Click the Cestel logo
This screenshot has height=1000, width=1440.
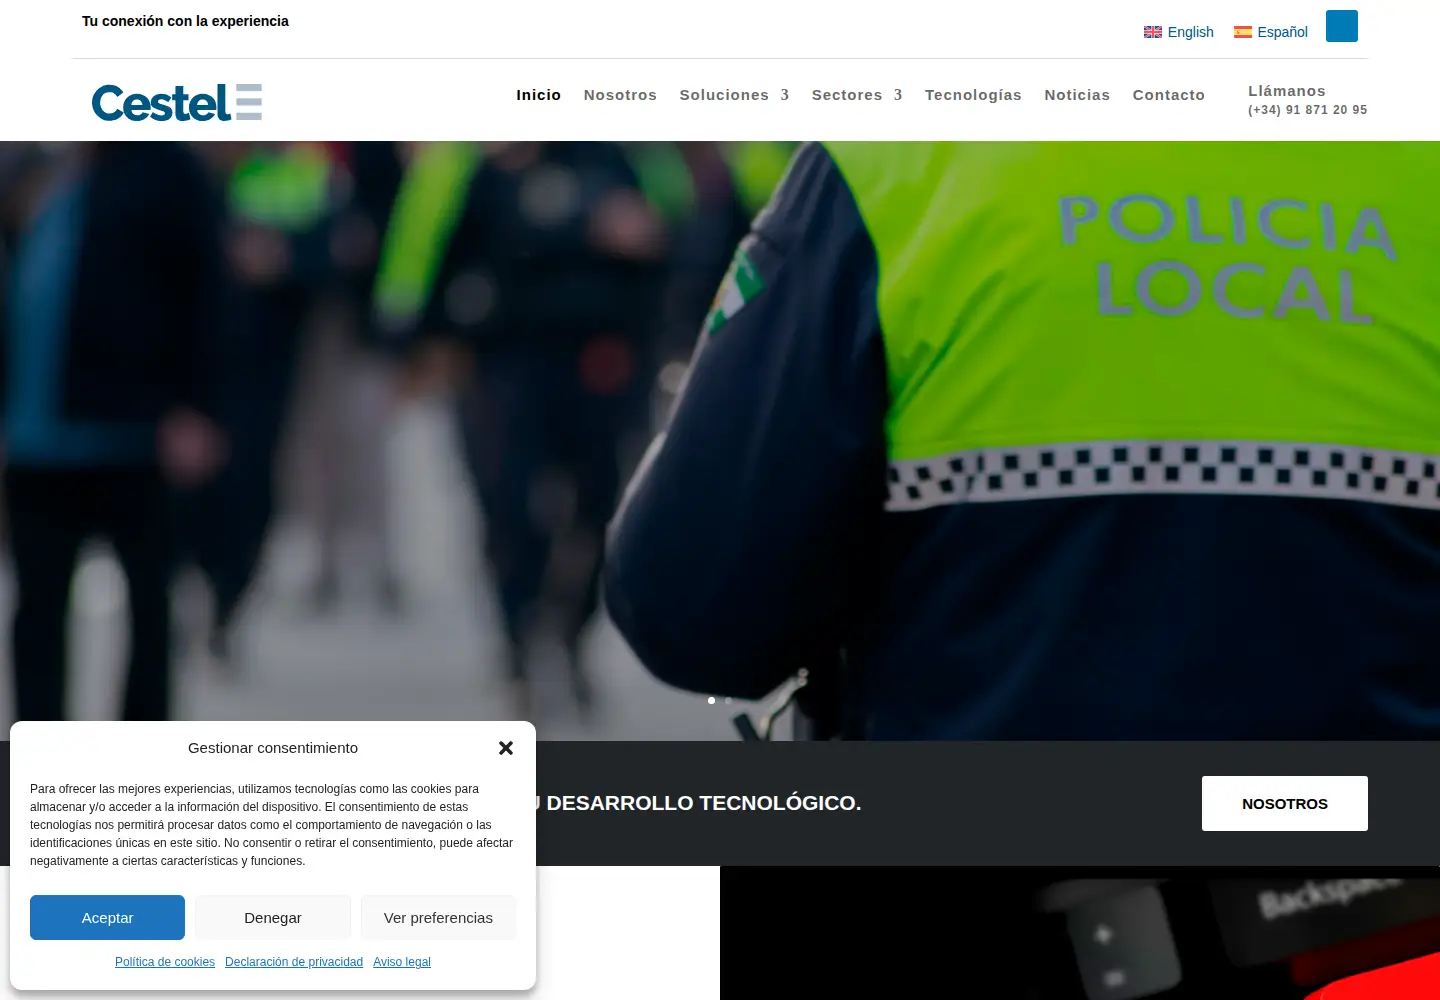tap(177, 102)
